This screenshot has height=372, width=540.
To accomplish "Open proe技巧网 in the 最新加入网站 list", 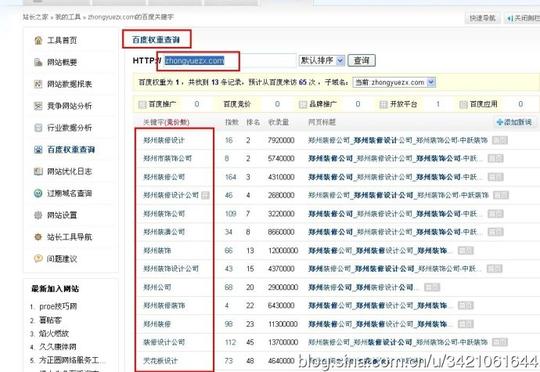I will (58, 306).
